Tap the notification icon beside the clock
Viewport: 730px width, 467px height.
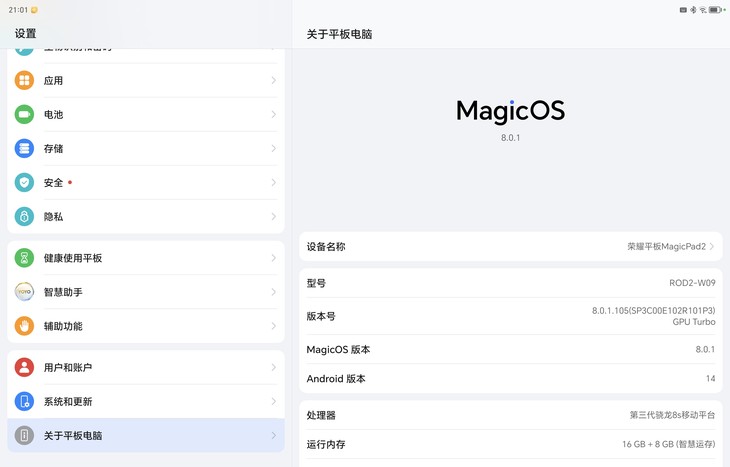pos(34,10)
